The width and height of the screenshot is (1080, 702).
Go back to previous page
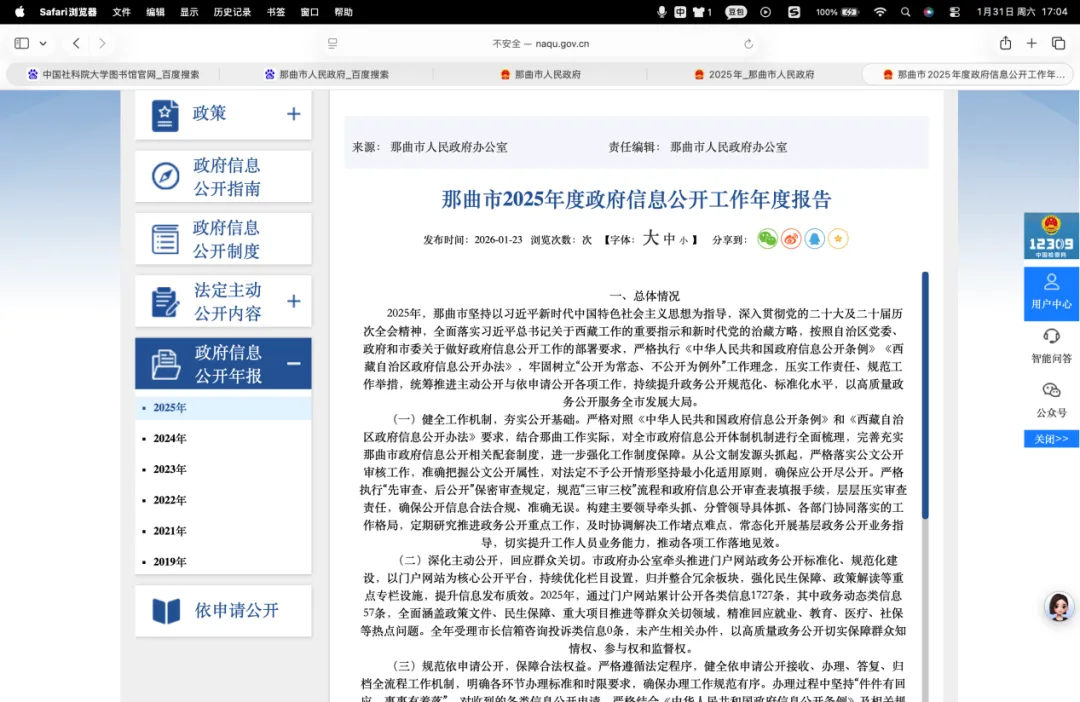tap(76, 43)
